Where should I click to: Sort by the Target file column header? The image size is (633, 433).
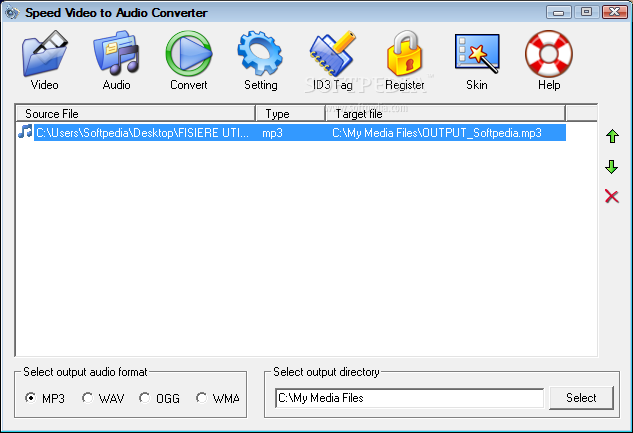[x=446, y=113]
